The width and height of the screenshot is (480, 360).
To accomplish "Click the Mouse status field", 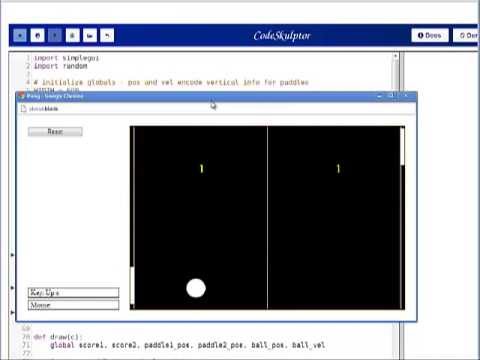I will (x=73, y=305).
